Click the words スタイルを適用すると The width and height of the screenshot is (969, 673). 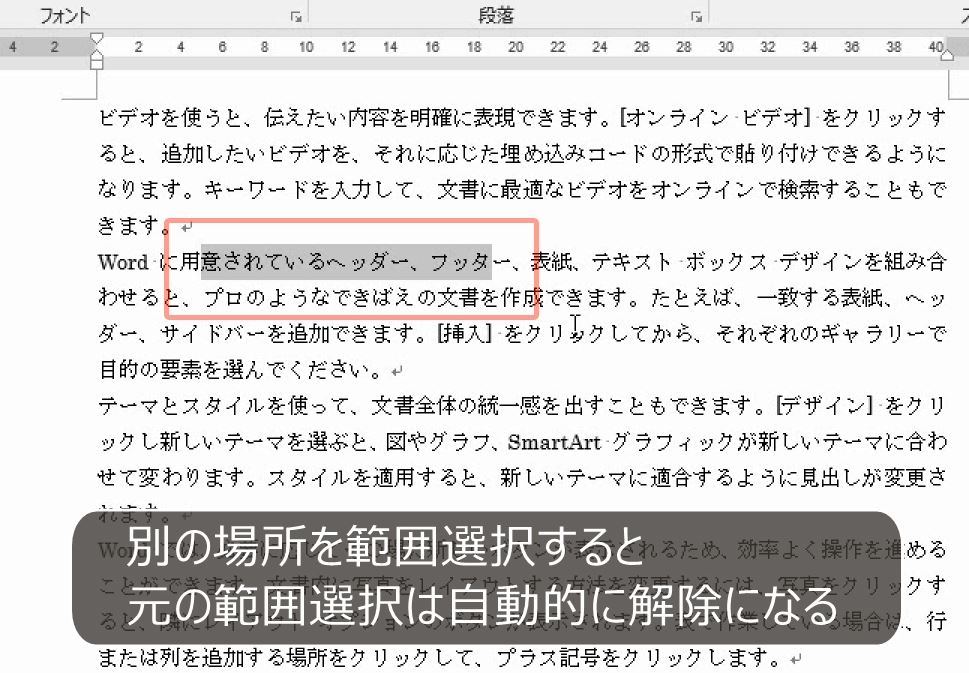[371, 477]
